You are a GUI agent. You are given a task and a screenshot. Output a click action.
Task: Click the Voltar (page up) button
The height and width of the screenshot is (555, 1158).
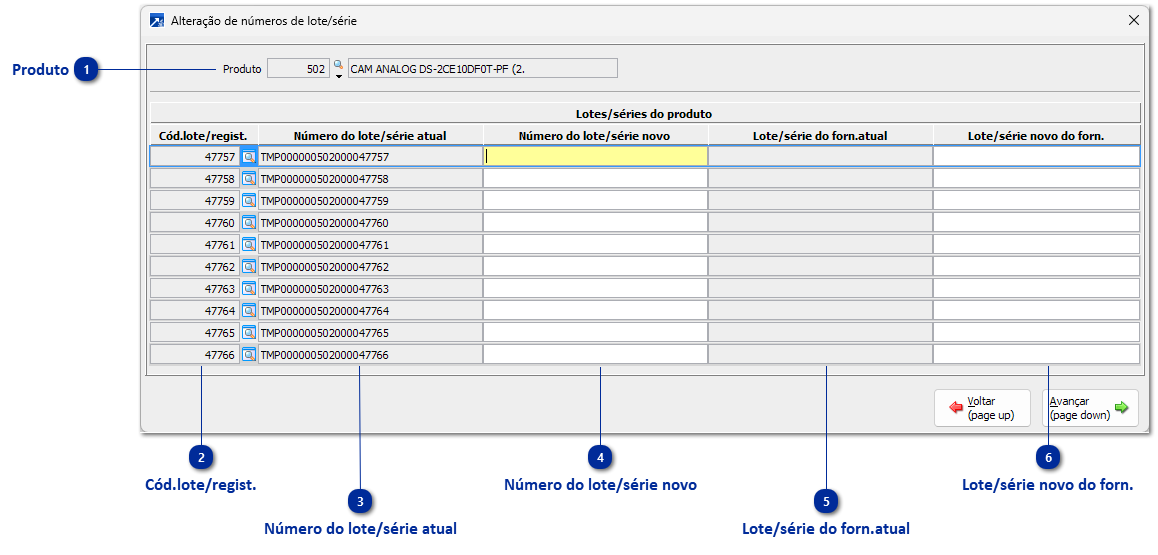pyautogui.click(x=981, y=407)
